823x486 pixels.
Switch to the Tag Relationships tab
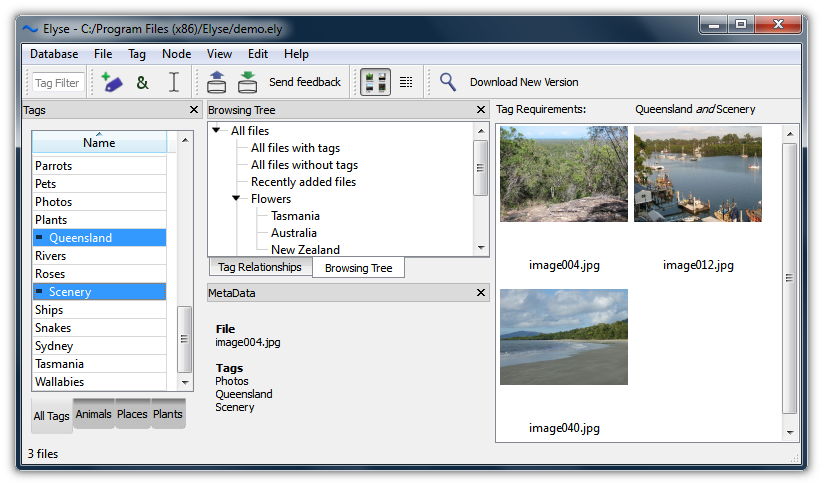point(259,267)
